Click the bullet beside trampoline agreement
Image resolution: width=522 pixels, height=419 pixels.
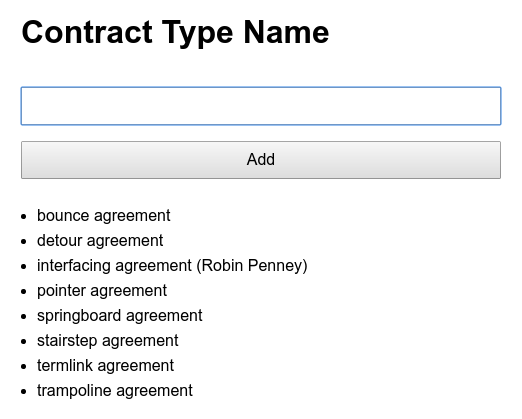click(x=23, y=392)
